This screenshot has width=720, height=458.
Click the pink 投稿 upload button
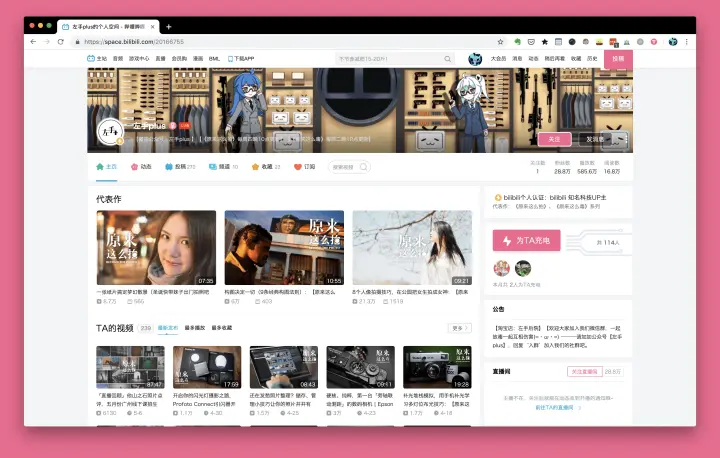point(618,59)
